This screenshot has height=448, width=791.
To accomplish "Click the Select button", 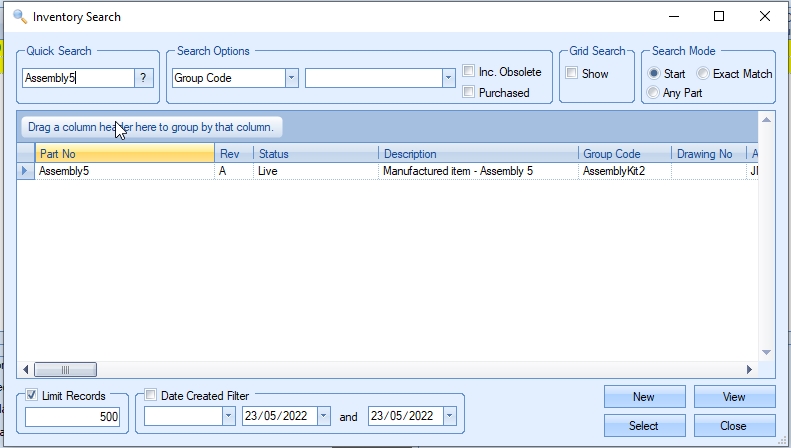I will (x=643, y=426).
